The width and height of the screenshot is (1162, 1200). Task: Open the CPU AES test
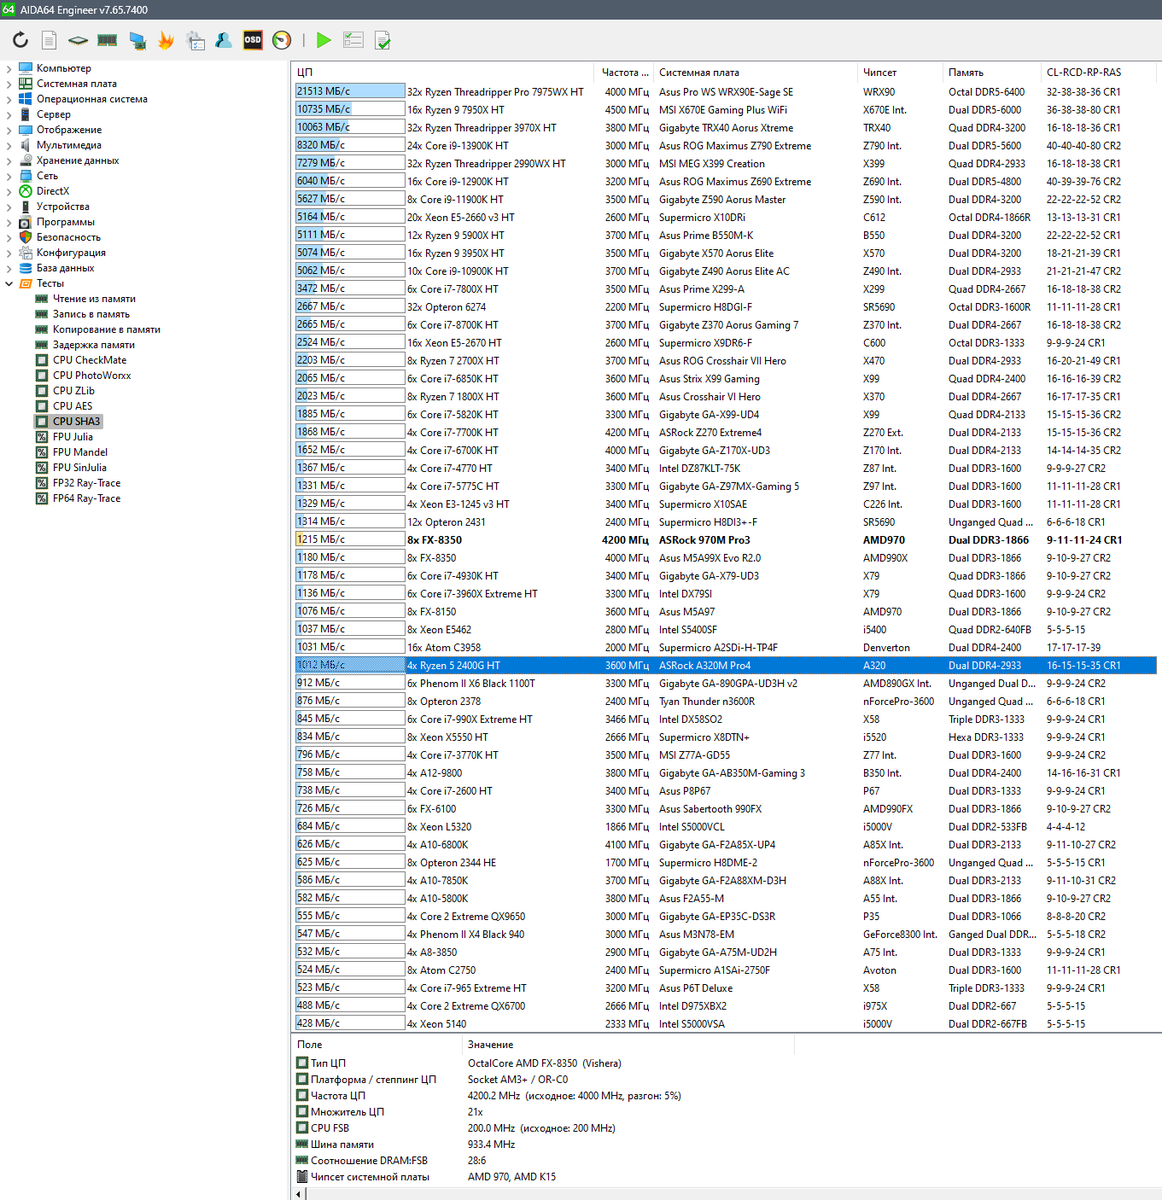click(72, 406)
